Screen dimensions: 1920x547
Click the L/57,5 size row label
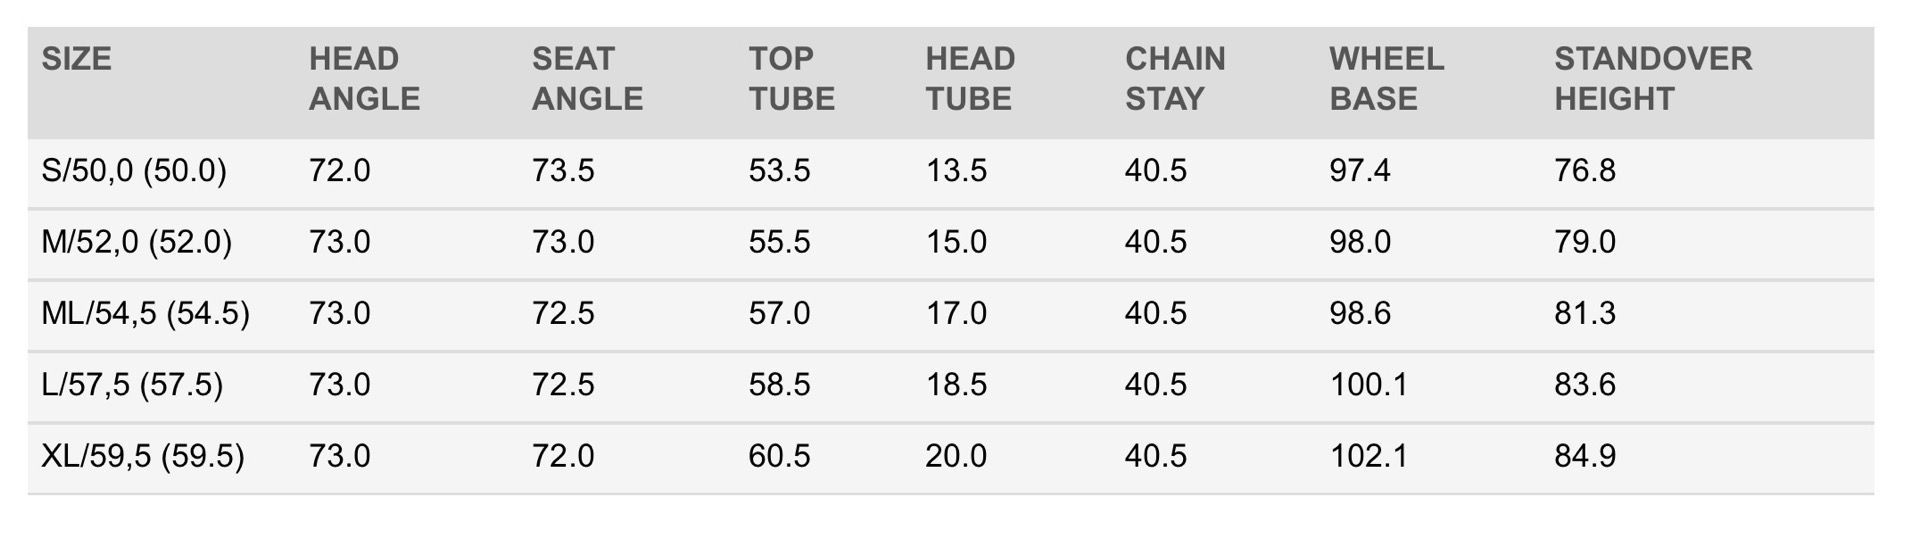132,385
